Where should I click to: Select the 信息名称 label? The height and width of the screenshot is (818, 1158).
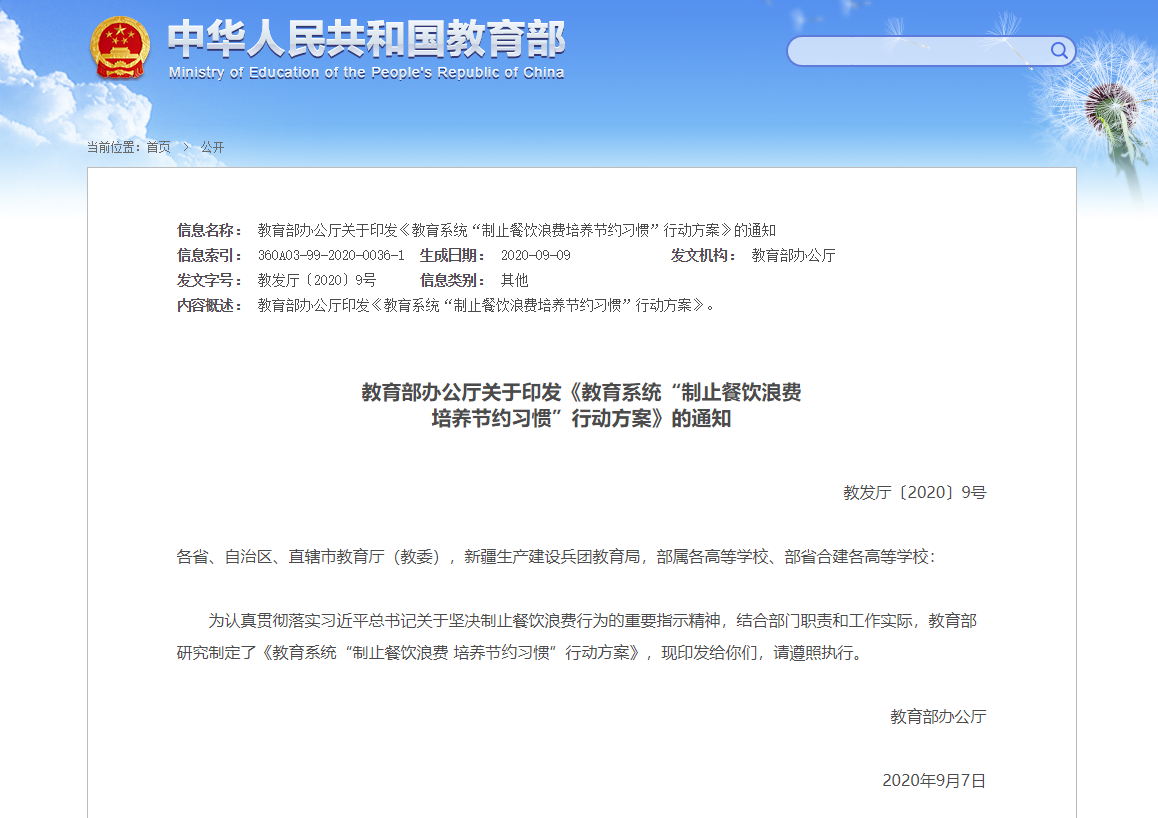(x=209, y=230)
